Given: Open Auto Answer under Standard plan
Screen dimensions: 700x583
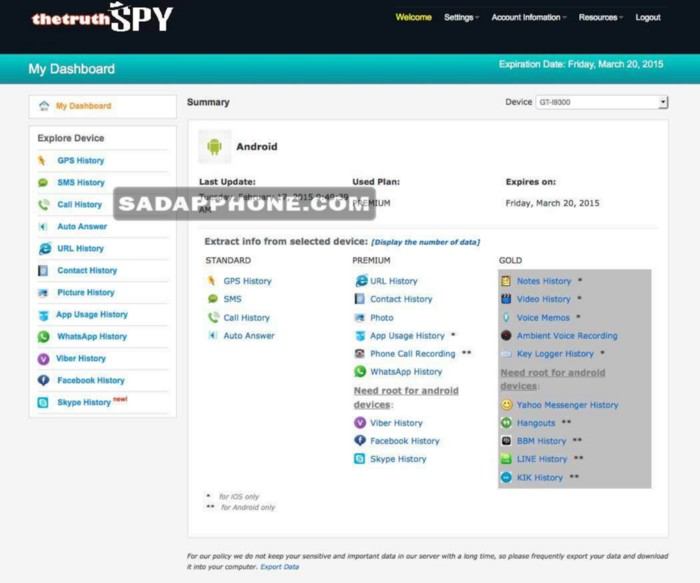Looking at the screenshot, I should 249,335.
